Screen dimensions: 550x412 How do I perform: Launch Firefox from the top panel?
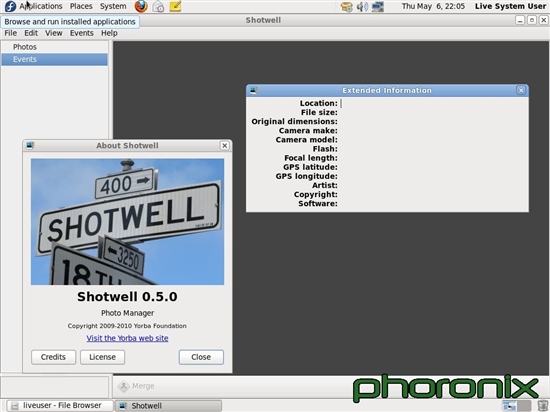click(x=141, y=6)
